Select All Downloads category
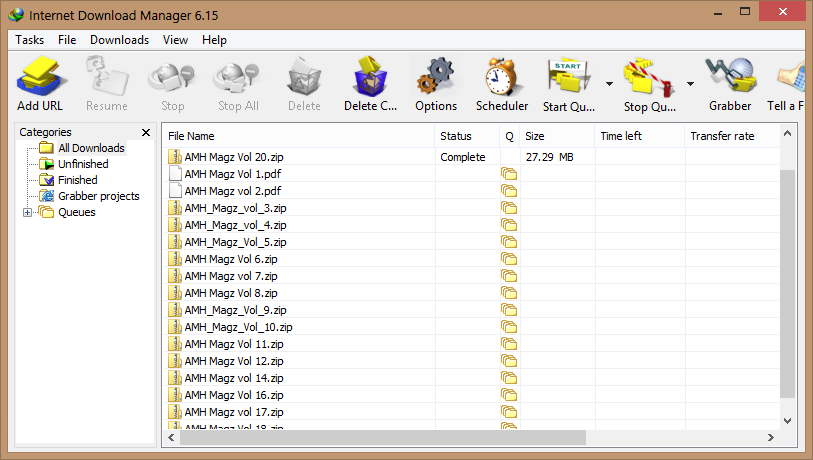Screen dimensions: 813x460 click(x=91, y=148)
